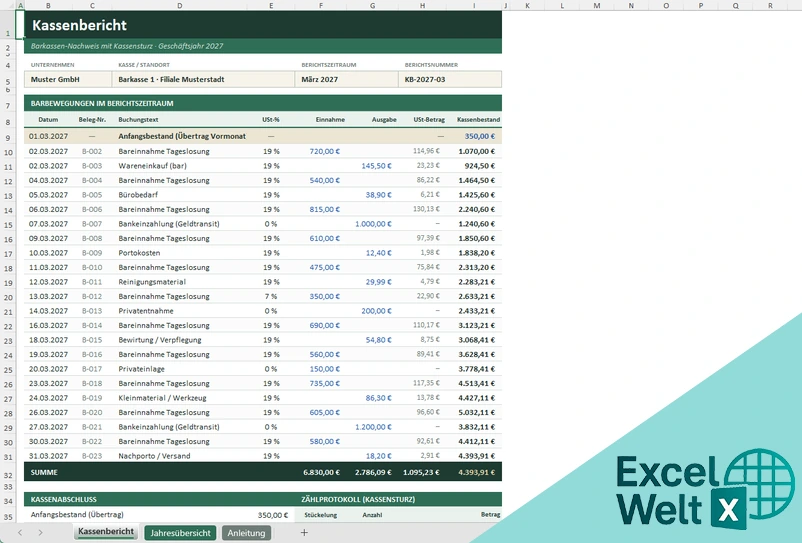Switch to the Jahresübersicht sheet tab
The height and width of the screenshot is (543, 802).
click(180, 533)
